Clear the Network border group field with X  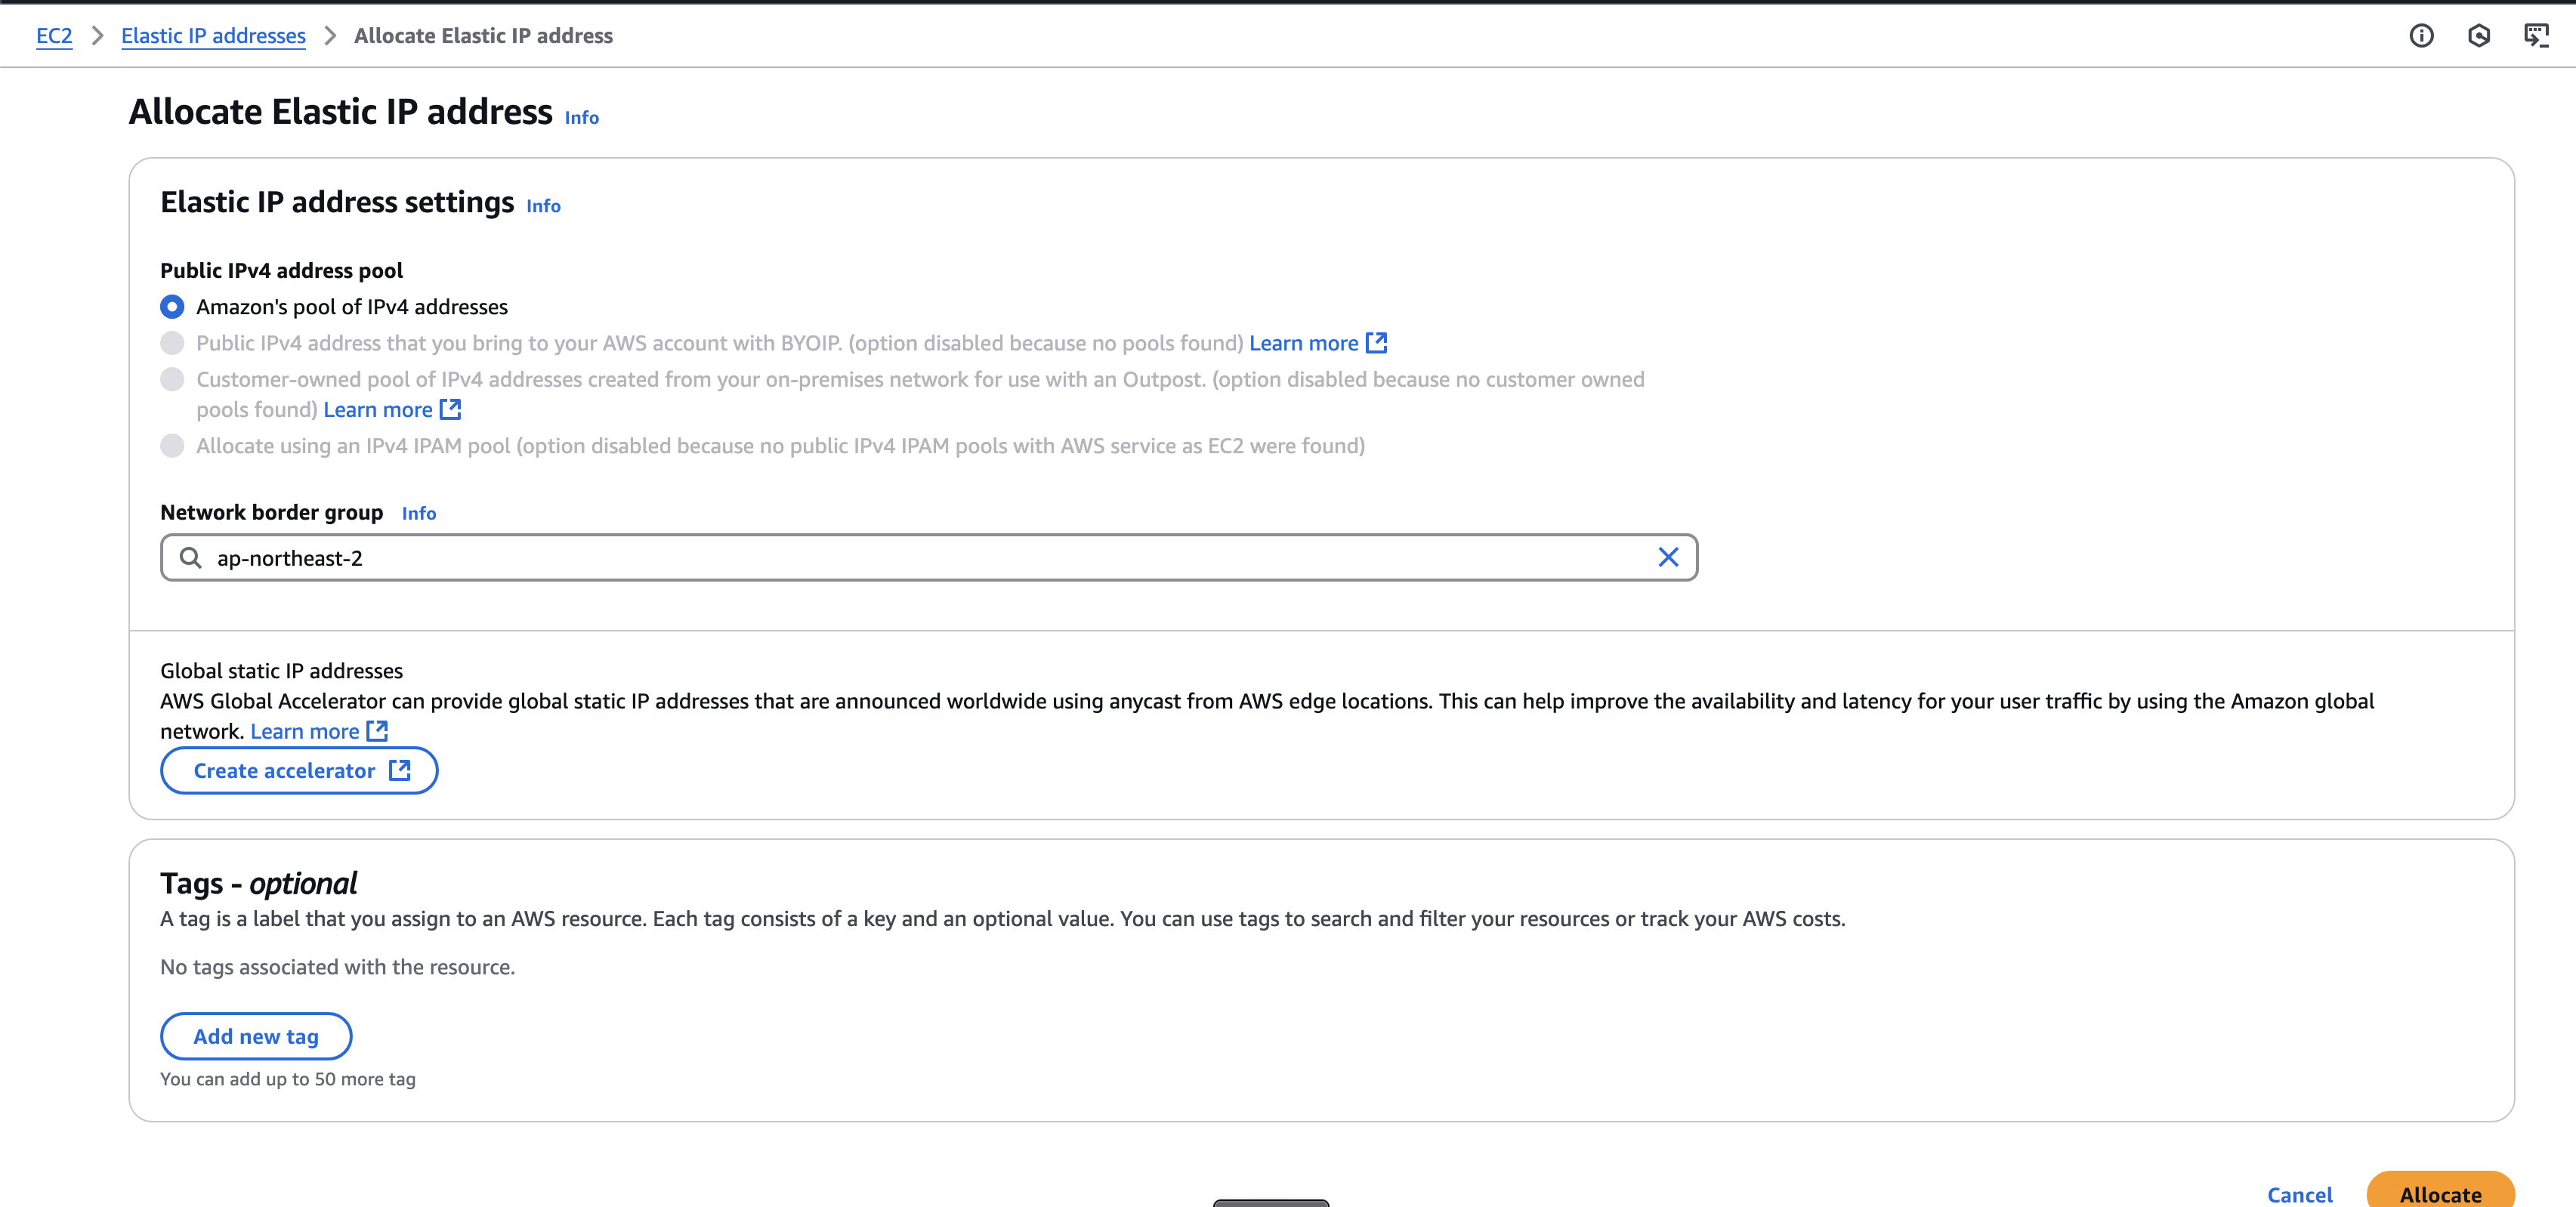click(x=1668, y=557)
